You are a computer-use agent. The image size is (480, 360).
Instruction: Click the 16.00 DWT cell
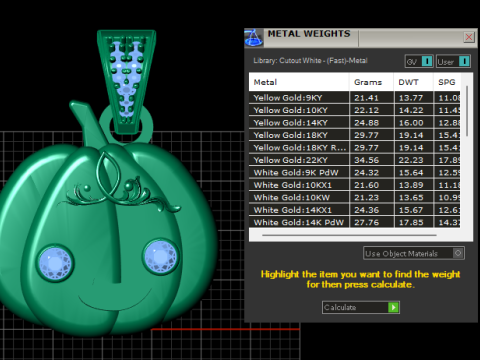(x=413, y=123)
